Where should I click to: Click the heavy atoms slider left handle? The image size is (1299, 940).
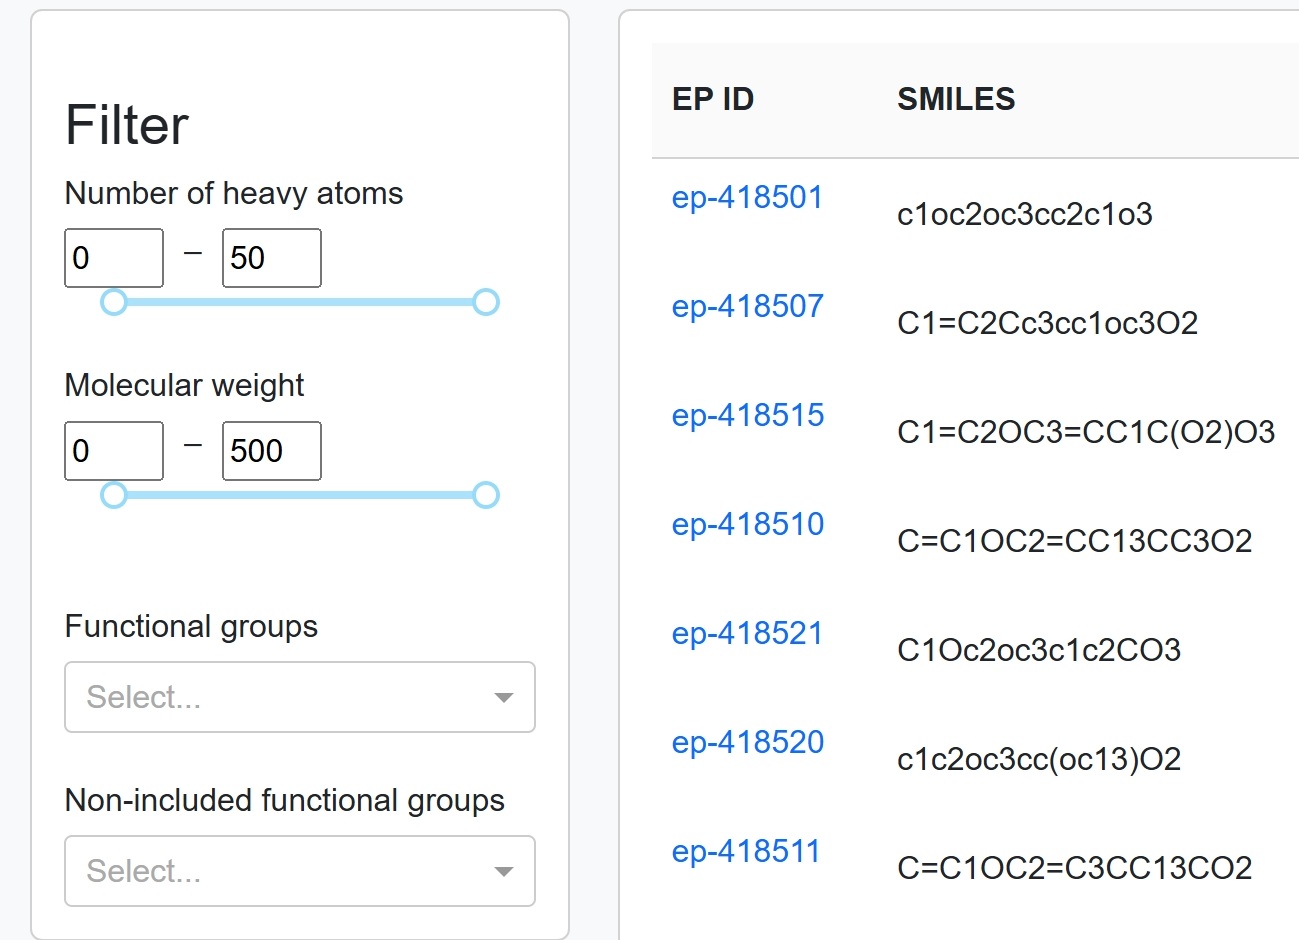click(x=114, y=302)
